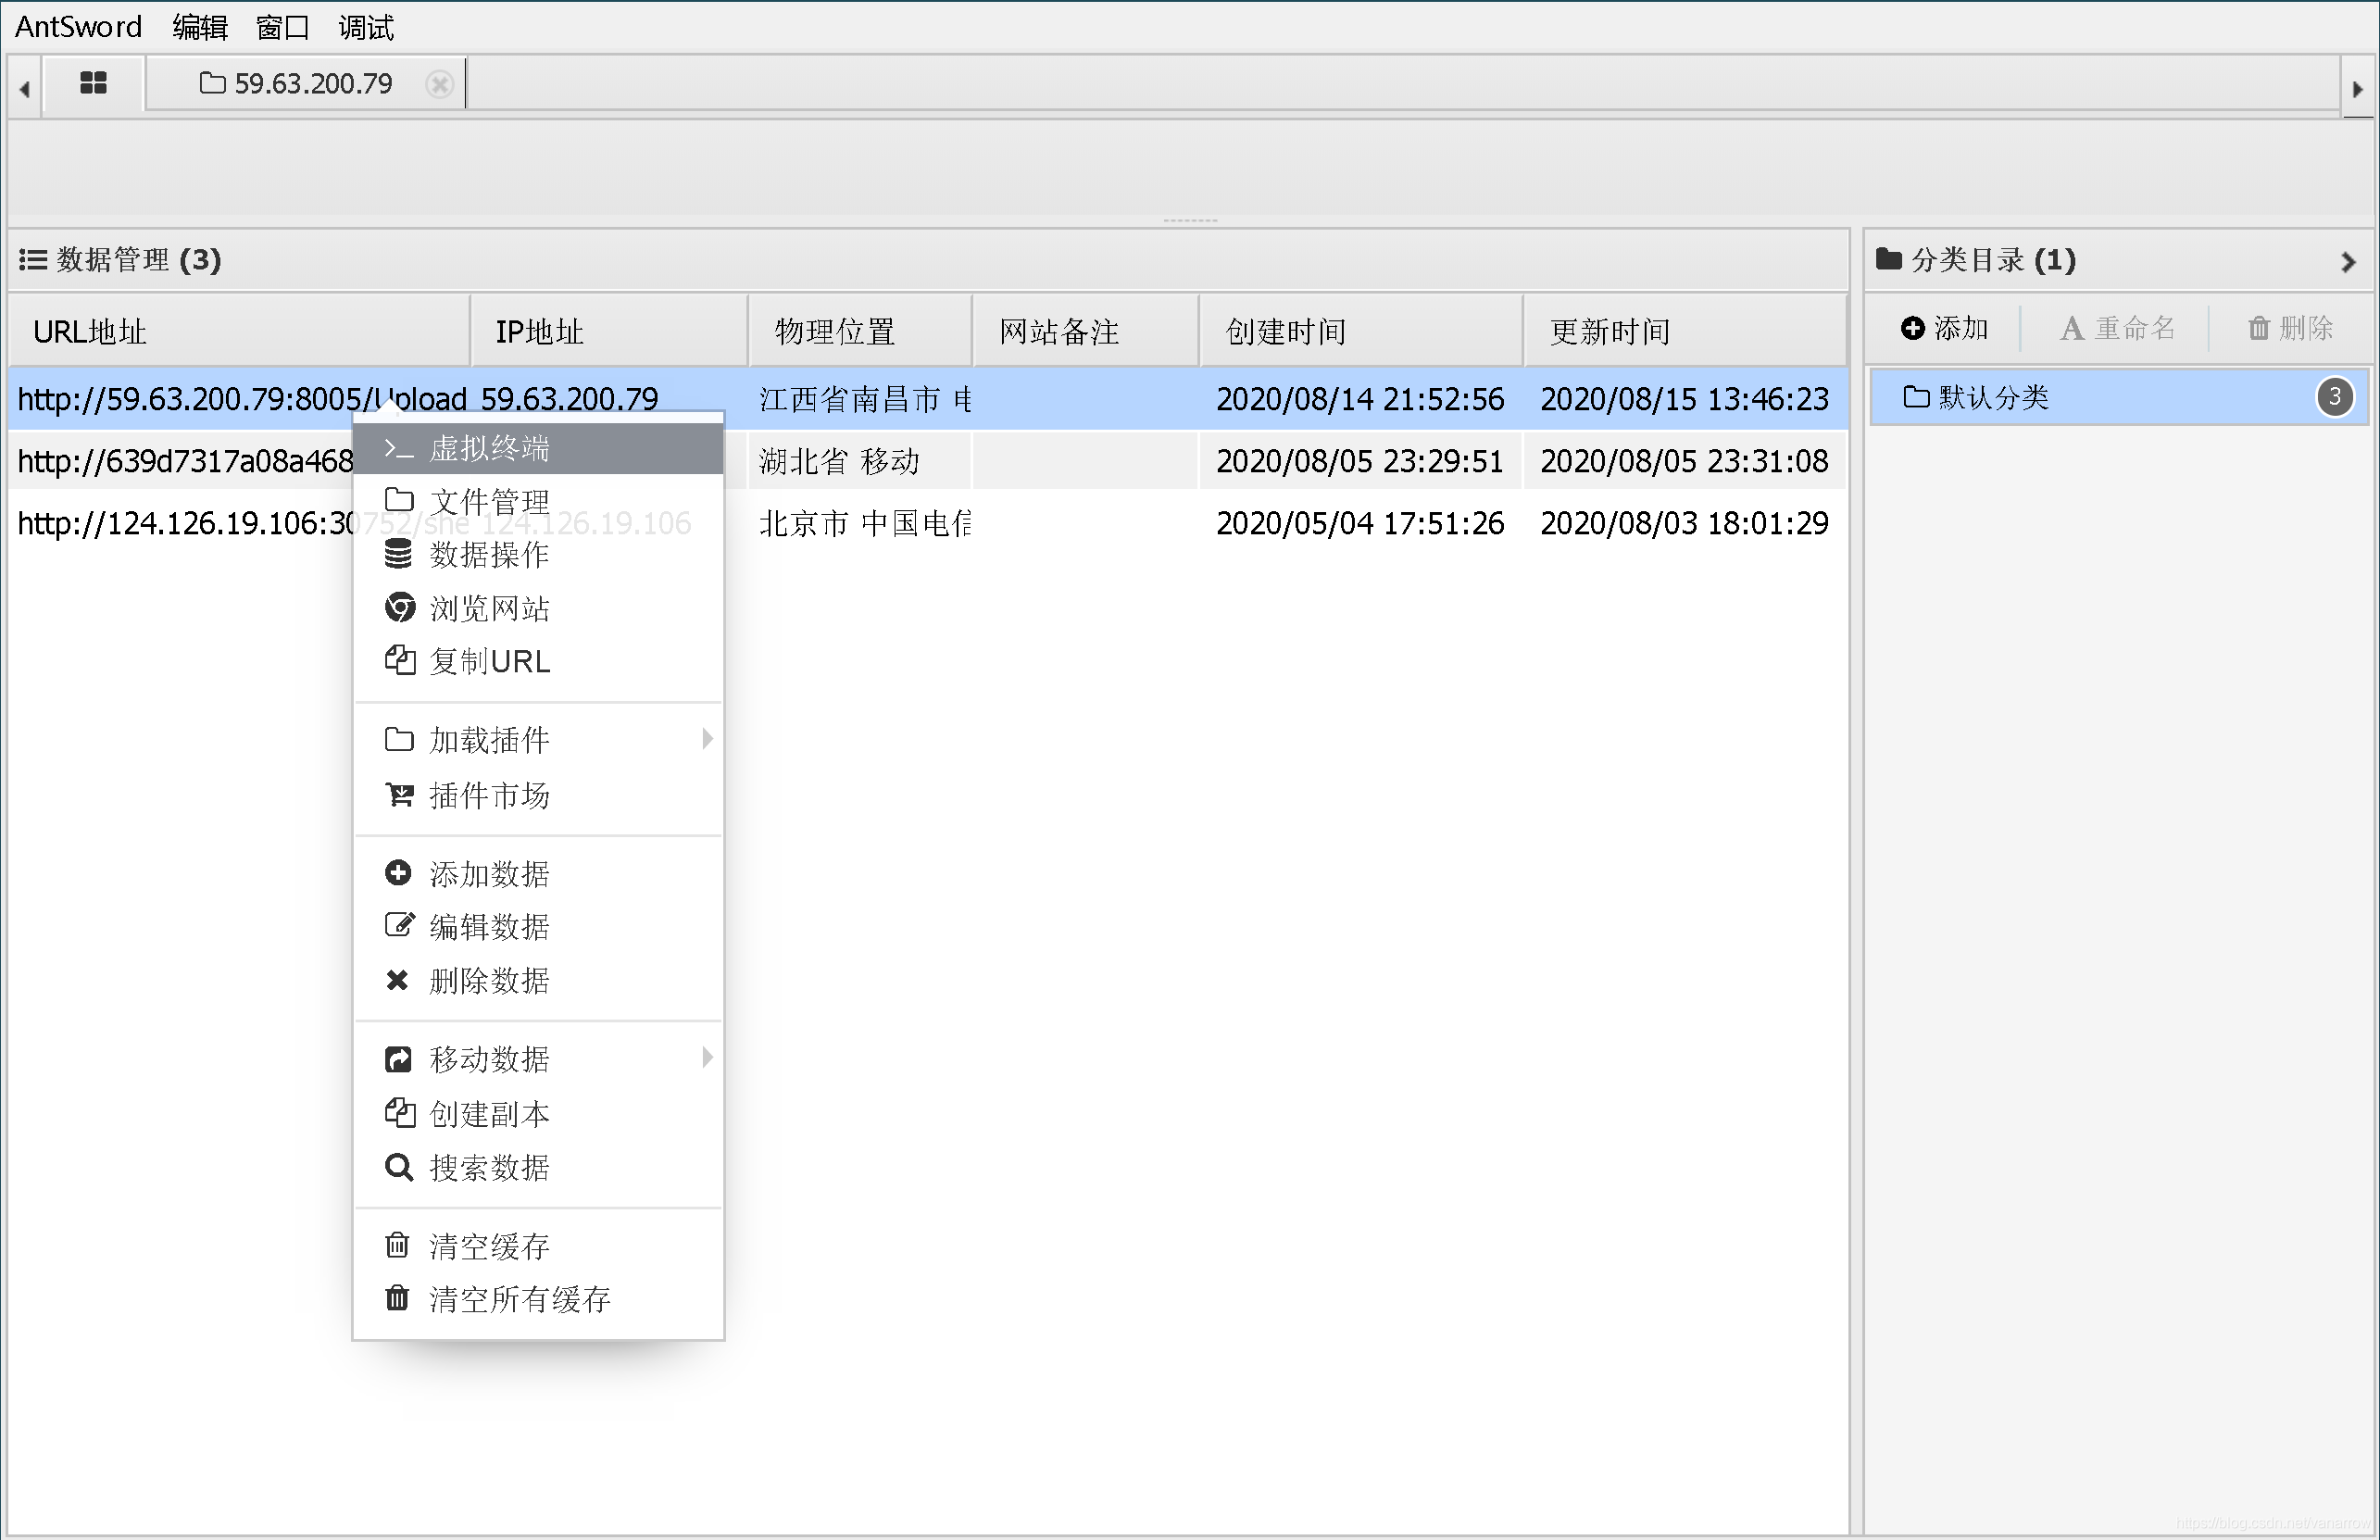Click the terminal prompt icon beside 虚拟终端
This screenshot has height=1540, width=2380.
tap(398, 449)
